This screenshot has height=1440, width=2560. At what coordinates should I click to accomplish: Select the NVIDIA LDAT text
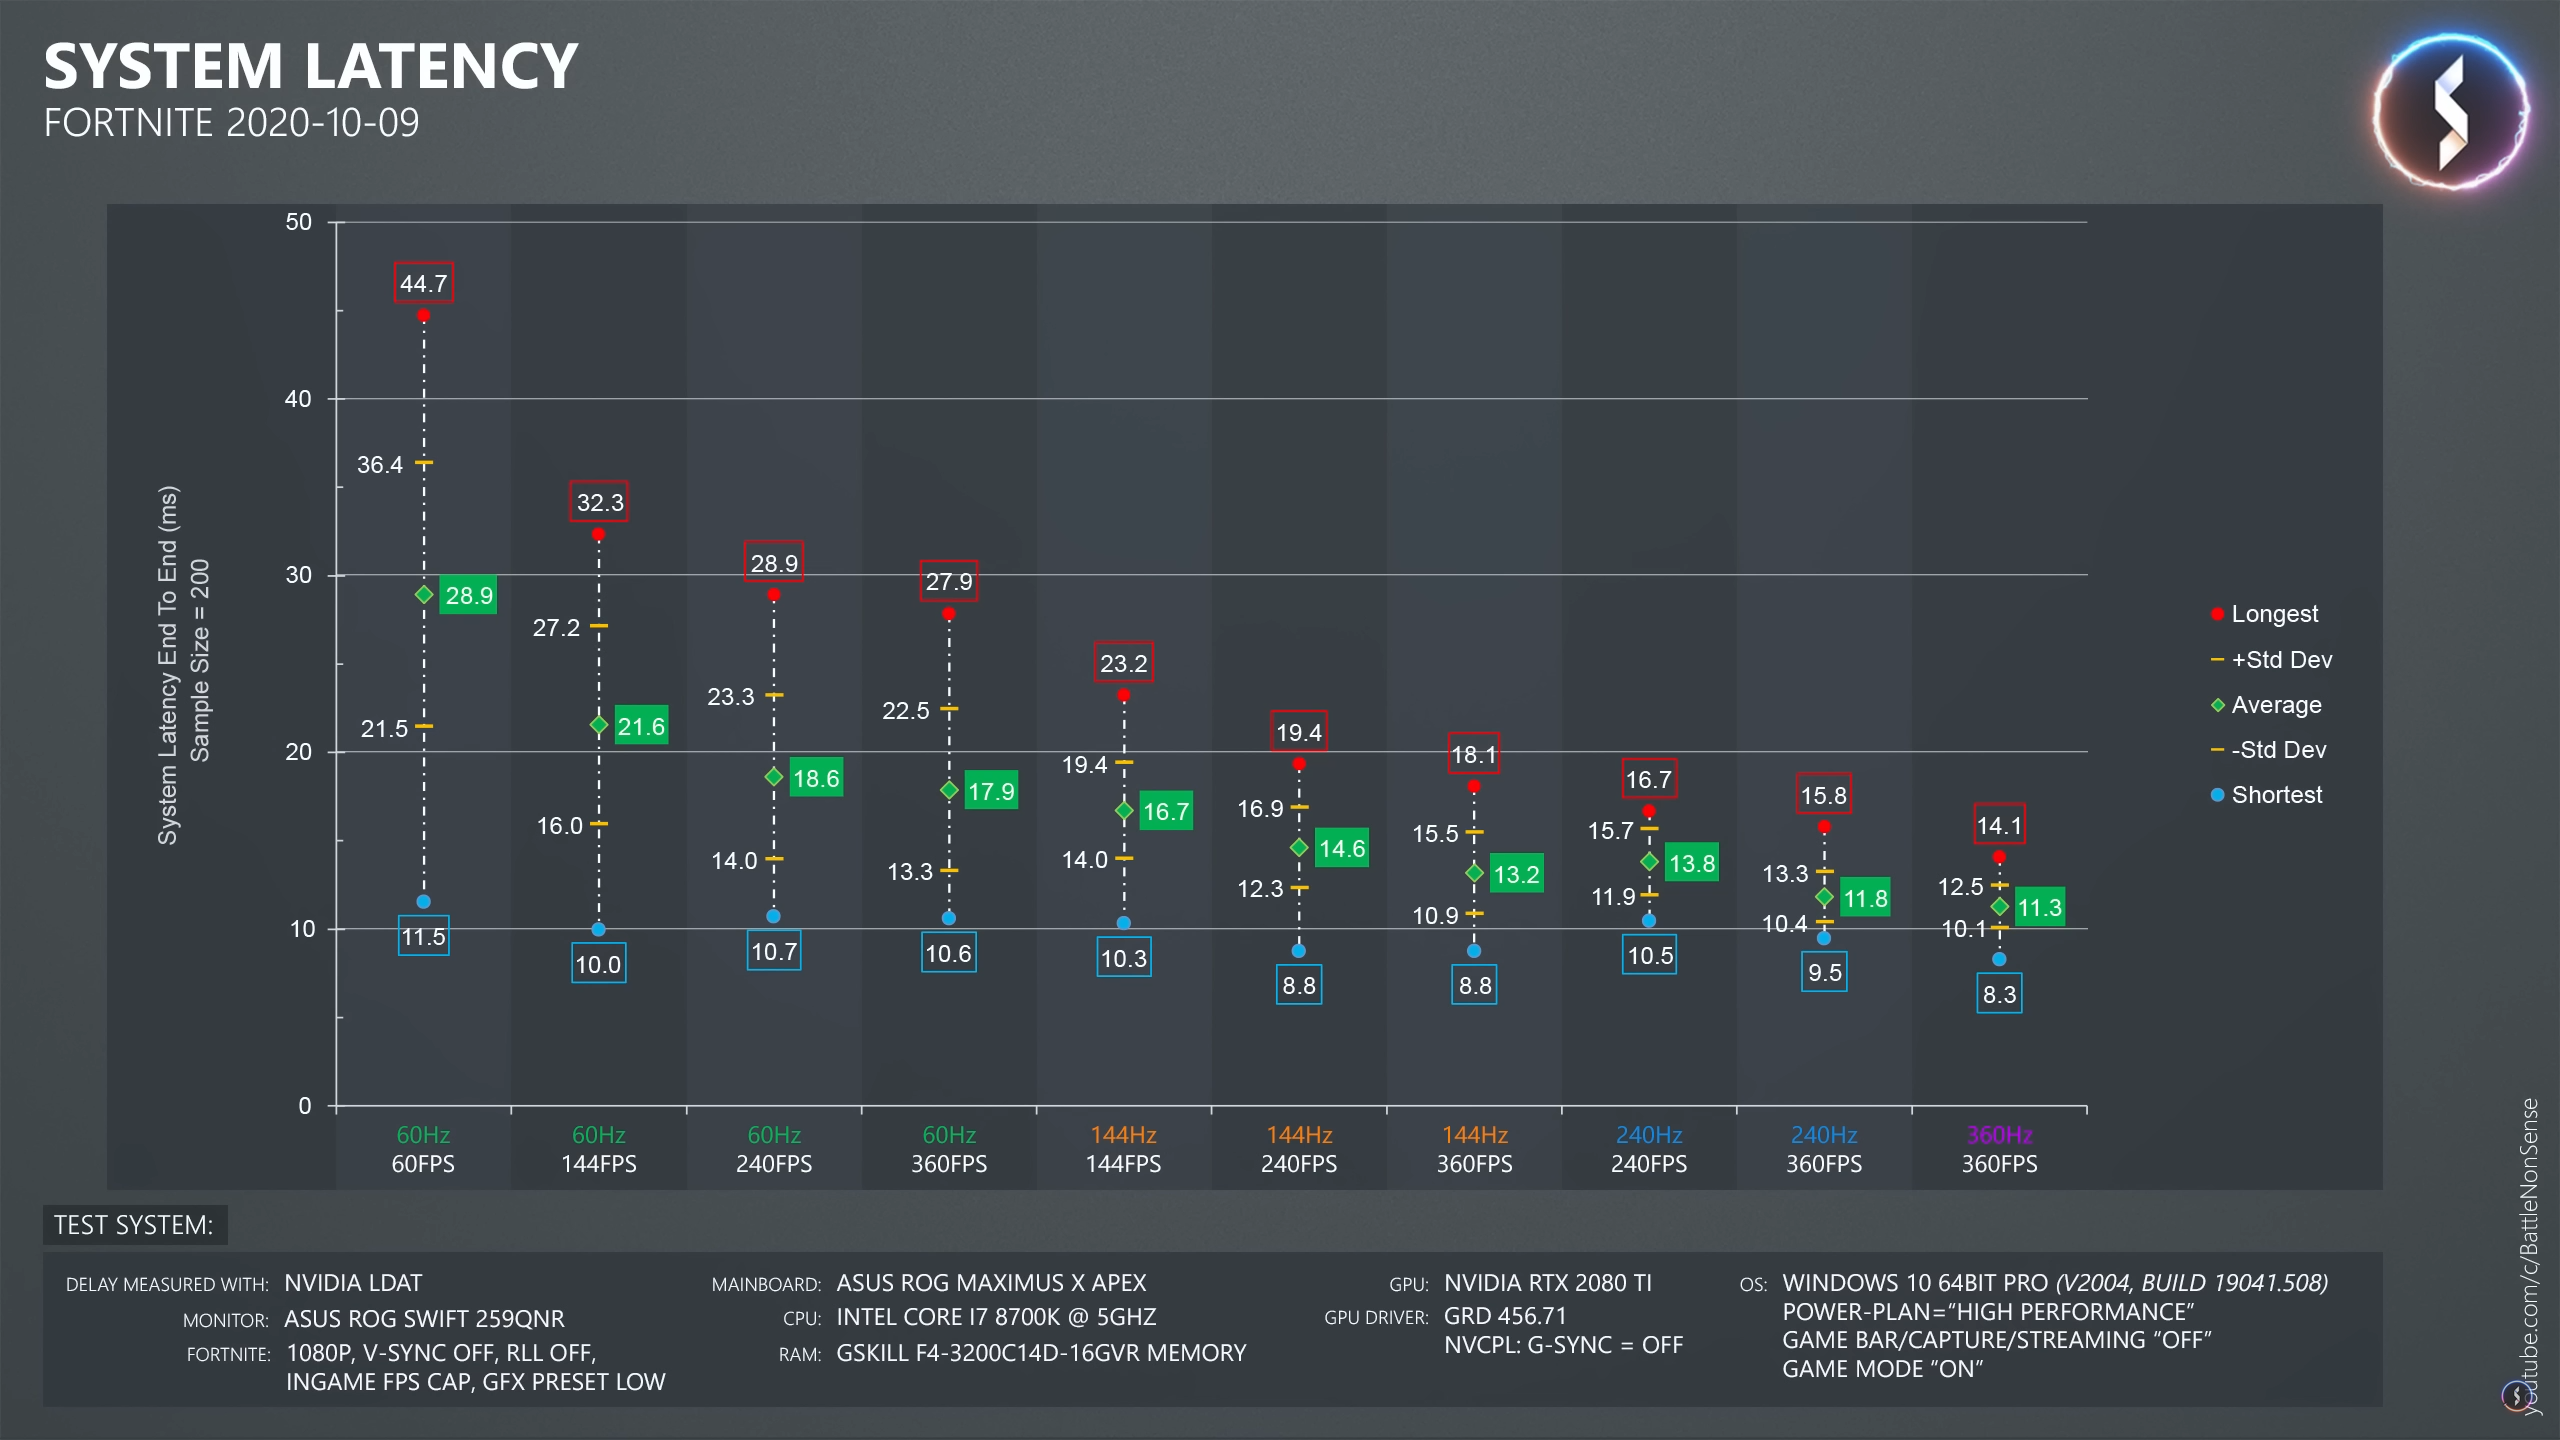[x=354, y=1283]
